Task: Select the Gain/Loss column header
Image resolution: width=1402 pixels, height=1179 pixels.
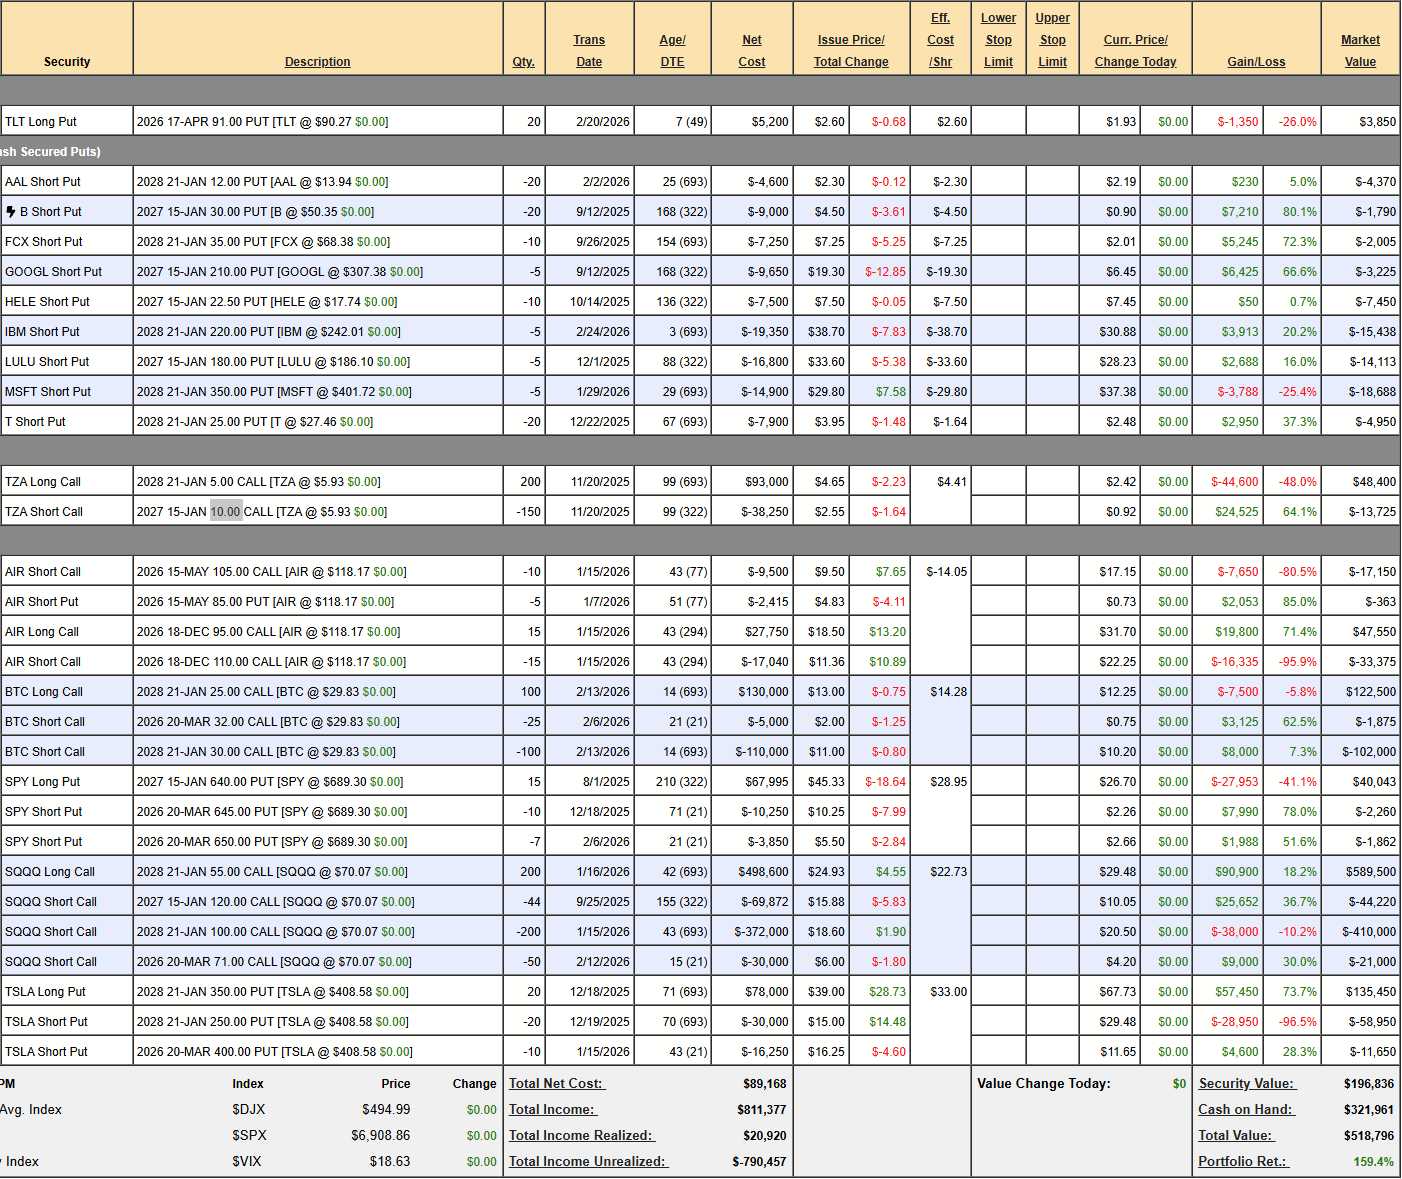Action: (1256, 62)
